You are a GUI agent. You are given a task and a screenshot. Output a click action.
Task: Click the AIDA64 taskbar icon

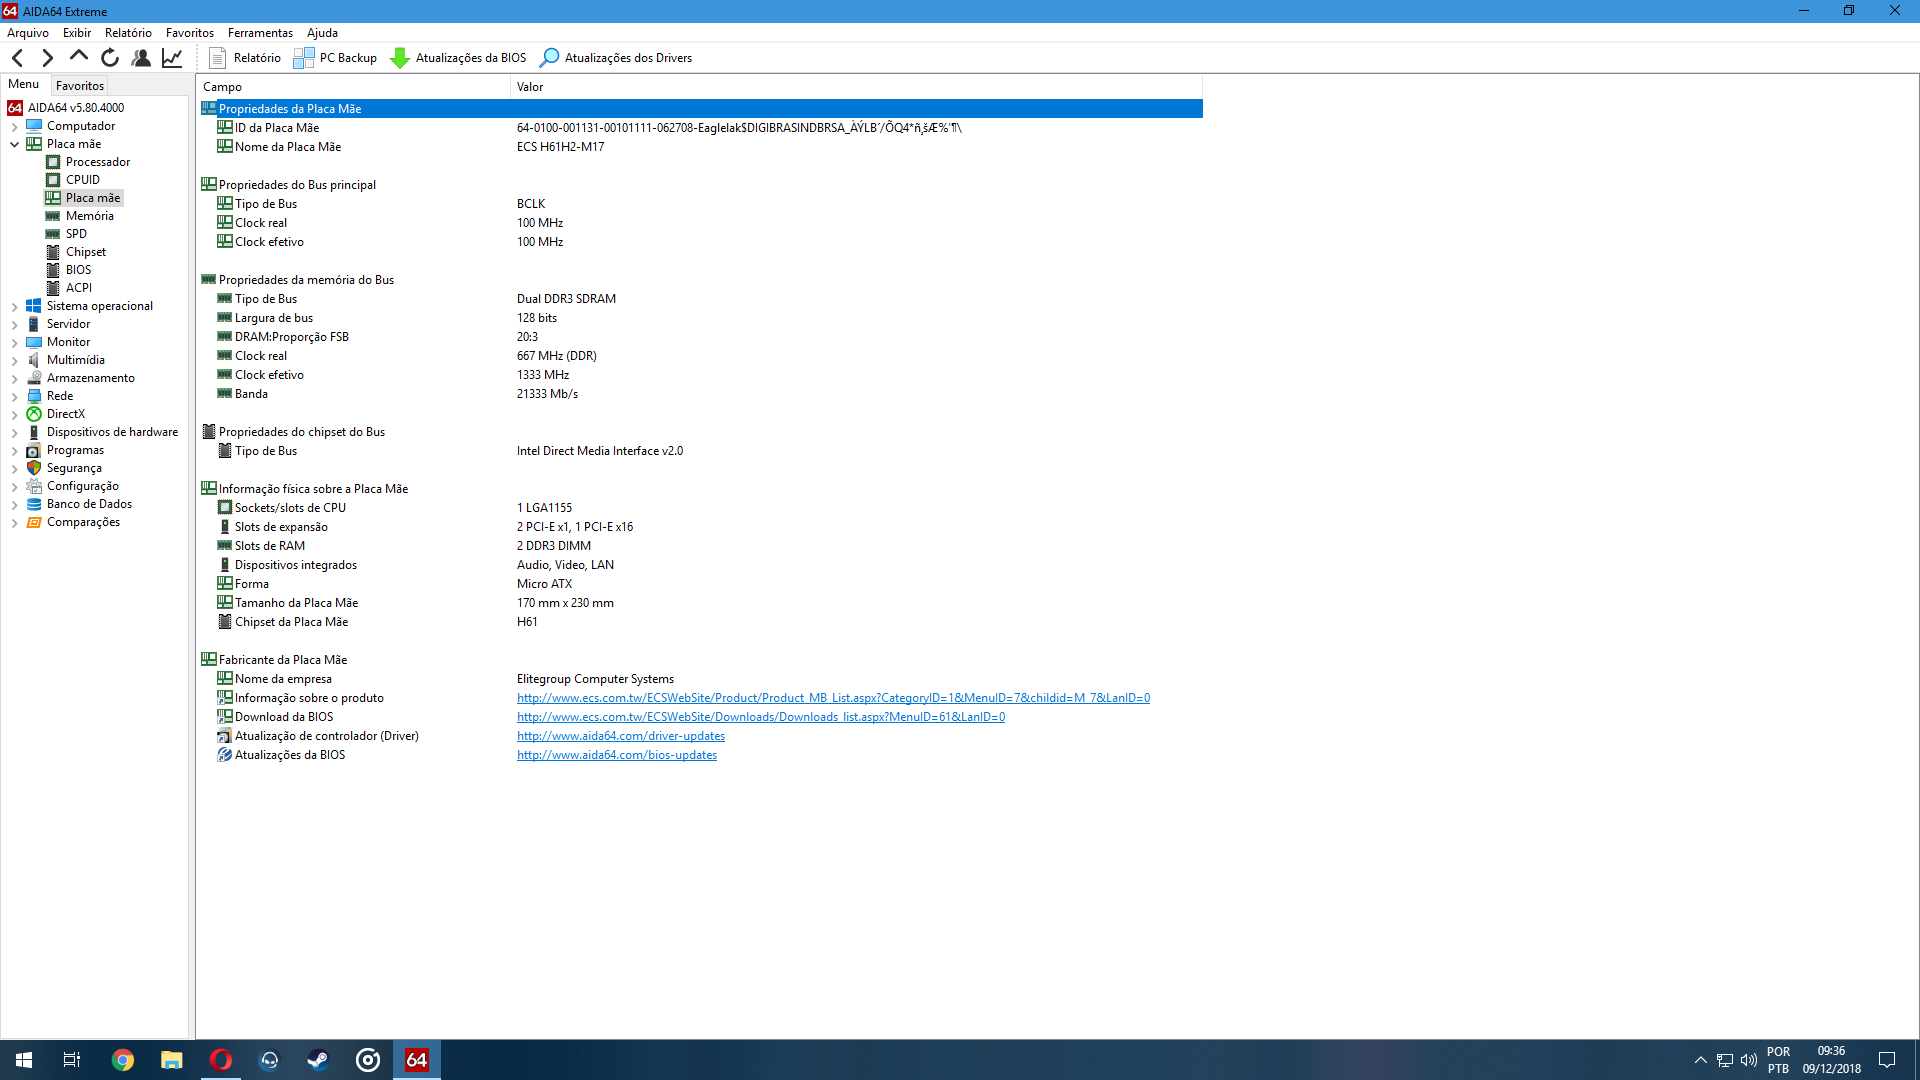tap(417, 1060)
